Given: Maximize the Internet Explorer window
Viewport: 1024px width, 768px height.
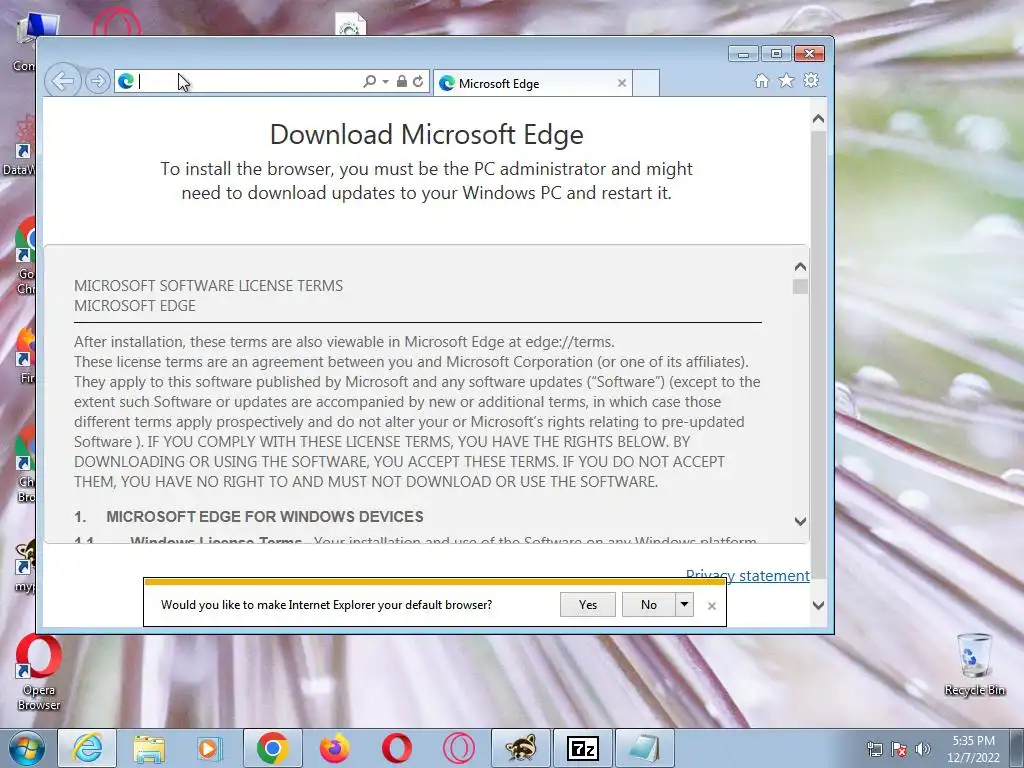Looking at the screenshot, I should [776, 54].
